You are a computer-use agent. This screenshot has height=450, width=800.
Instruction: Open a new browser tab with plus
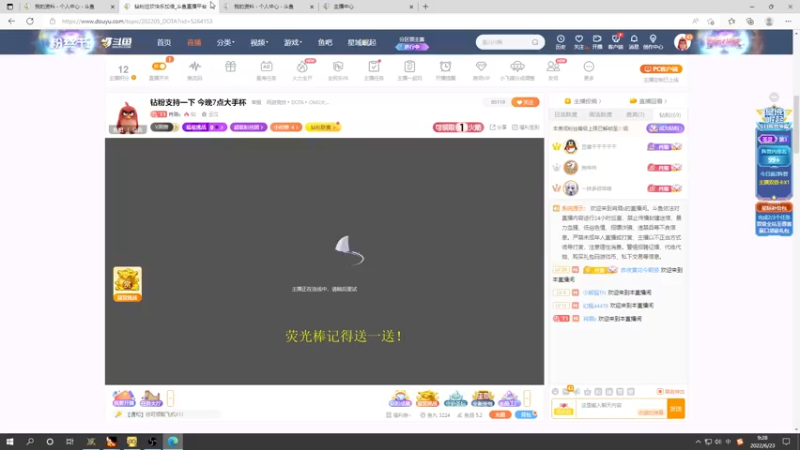[x=426, y=7]
